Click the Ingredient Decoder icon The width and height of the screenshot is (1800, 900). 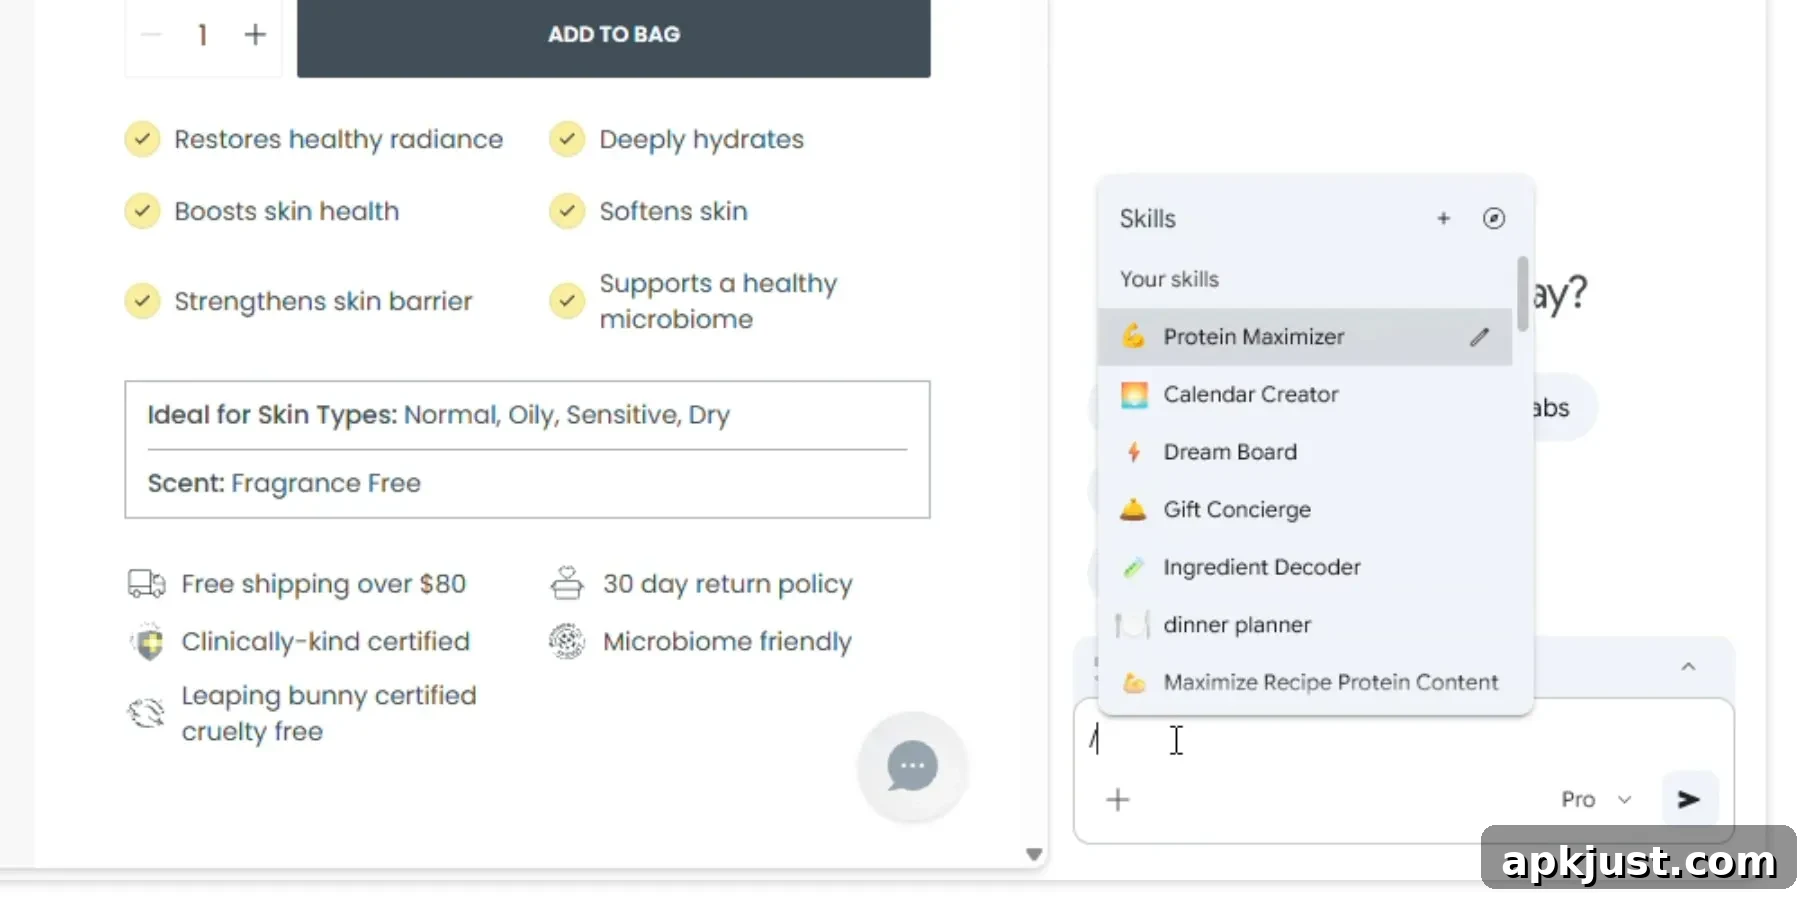[1133, 567]
